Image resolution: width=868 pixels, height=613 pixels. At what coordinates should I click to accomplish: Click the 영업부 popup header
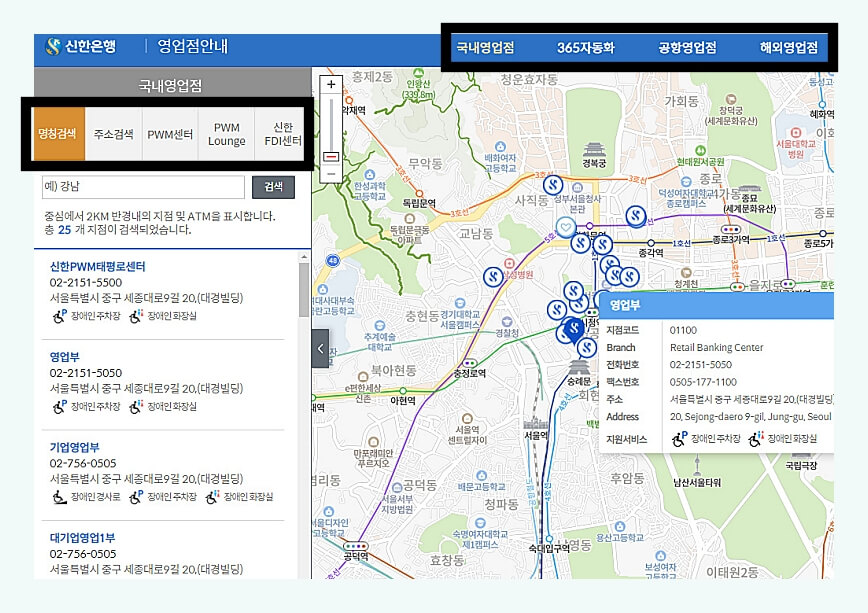click(x=717, y=306)
